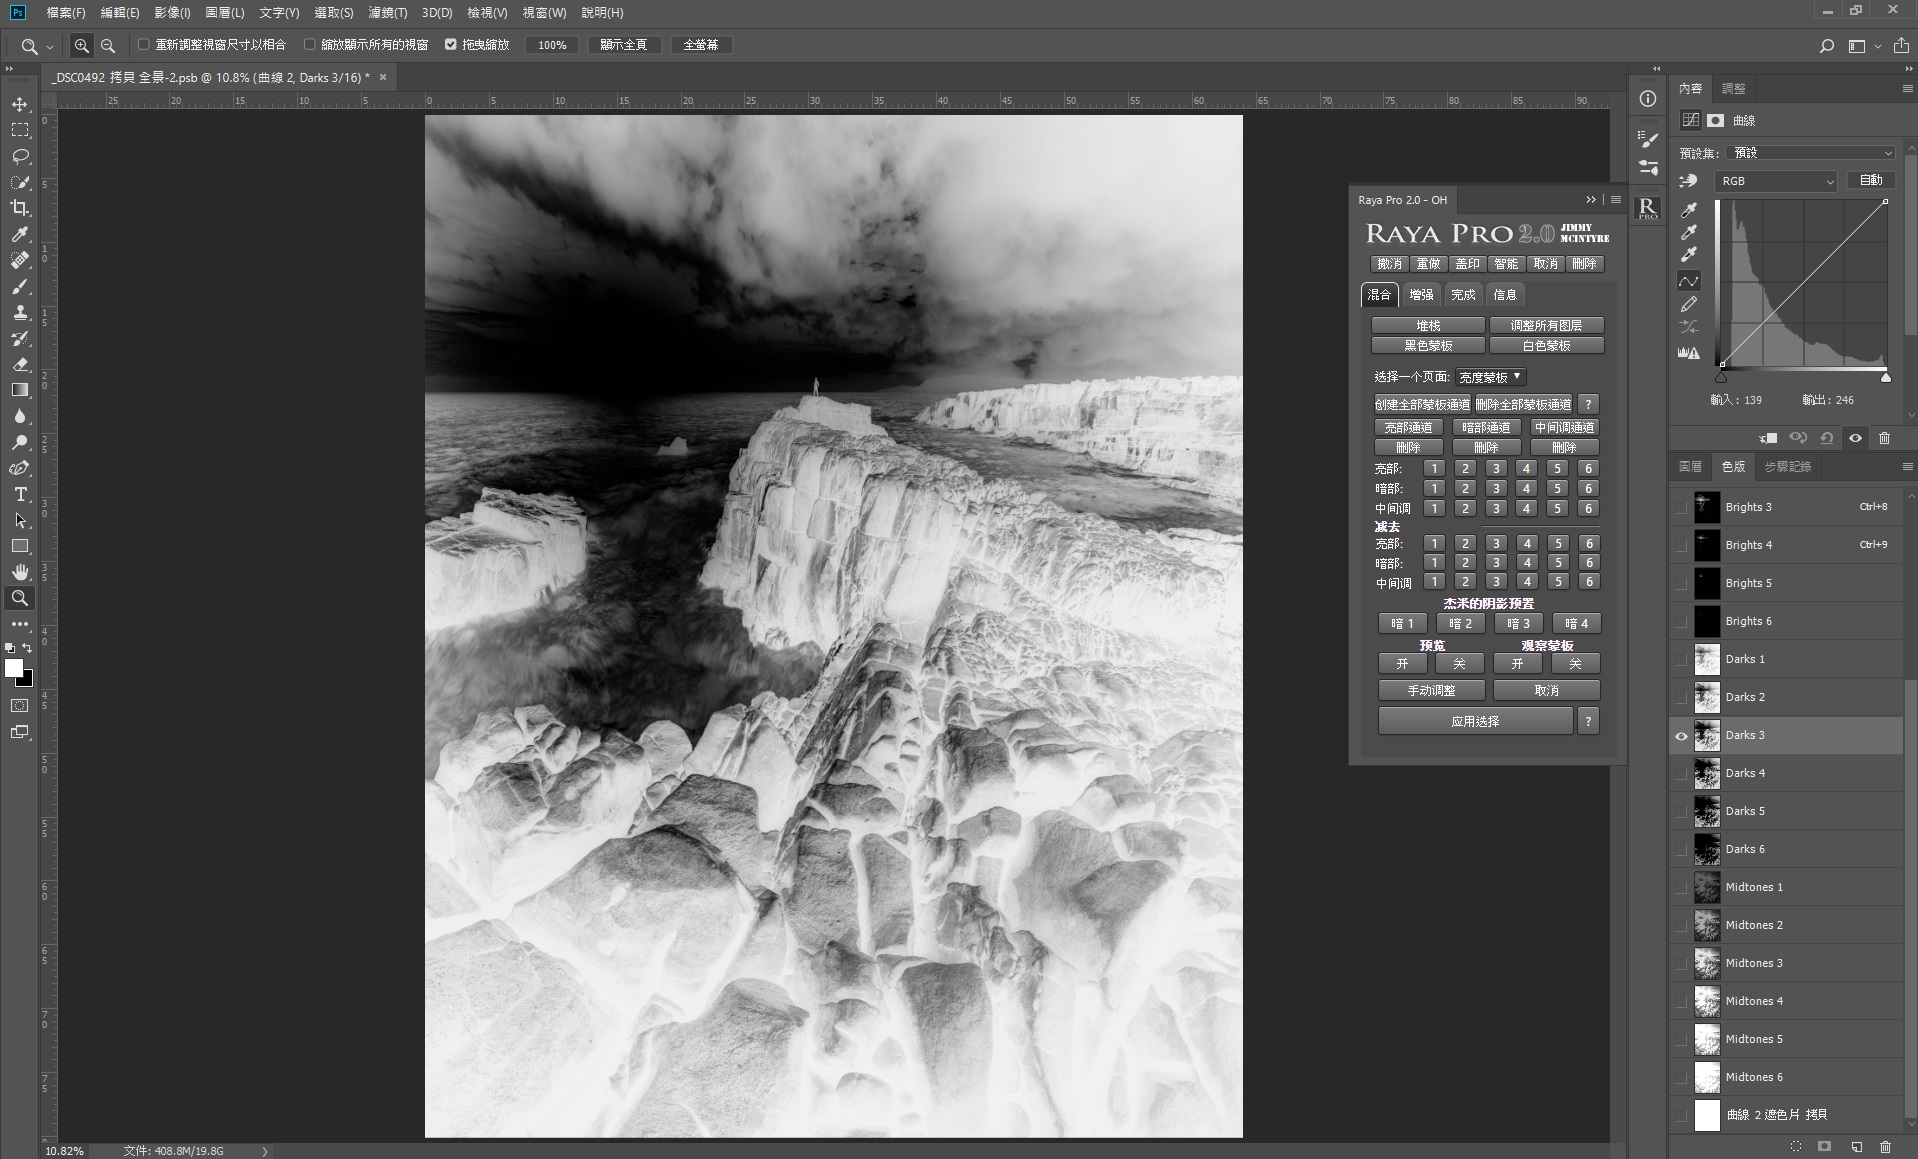The width and height of the screenshot is (1918, 1159).
Task: Click the 应用选择 button
Action: click(x=1475, y=721)
